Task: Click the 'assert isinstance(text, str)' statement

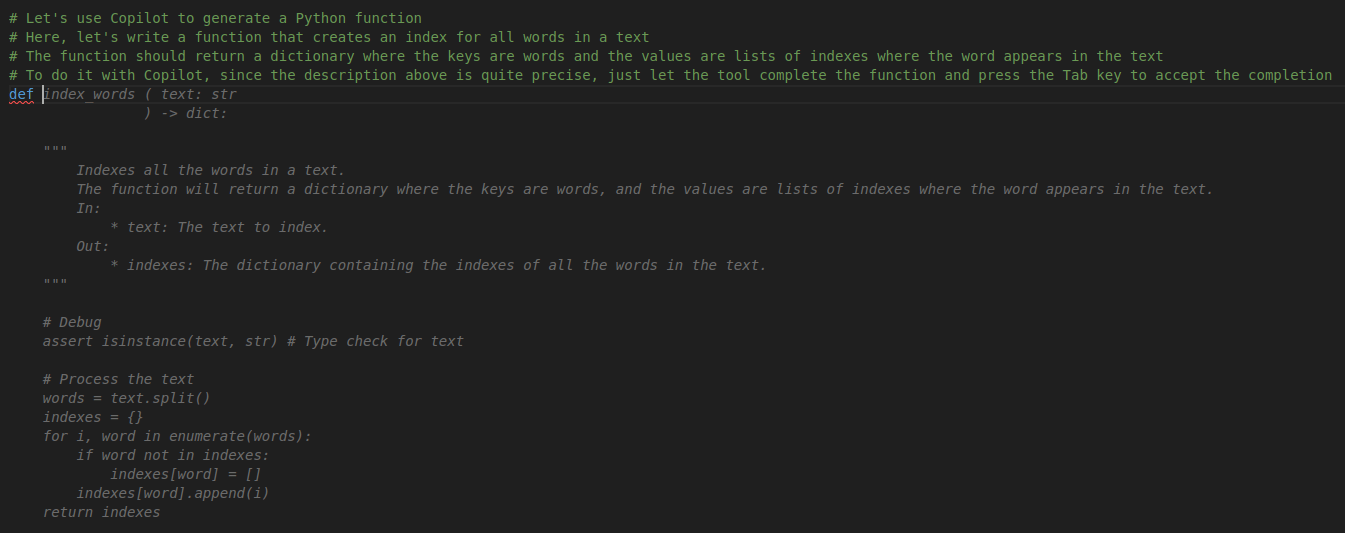Action: [160, 341]
